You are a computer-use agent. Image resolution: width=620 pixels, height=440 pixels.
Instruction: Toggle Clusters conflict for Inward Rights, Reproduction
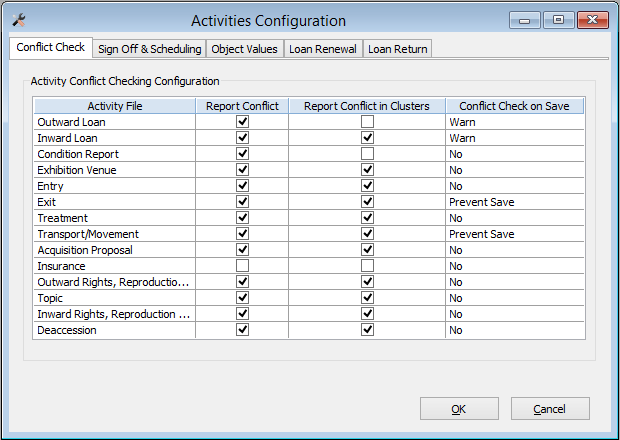(367, 314)
